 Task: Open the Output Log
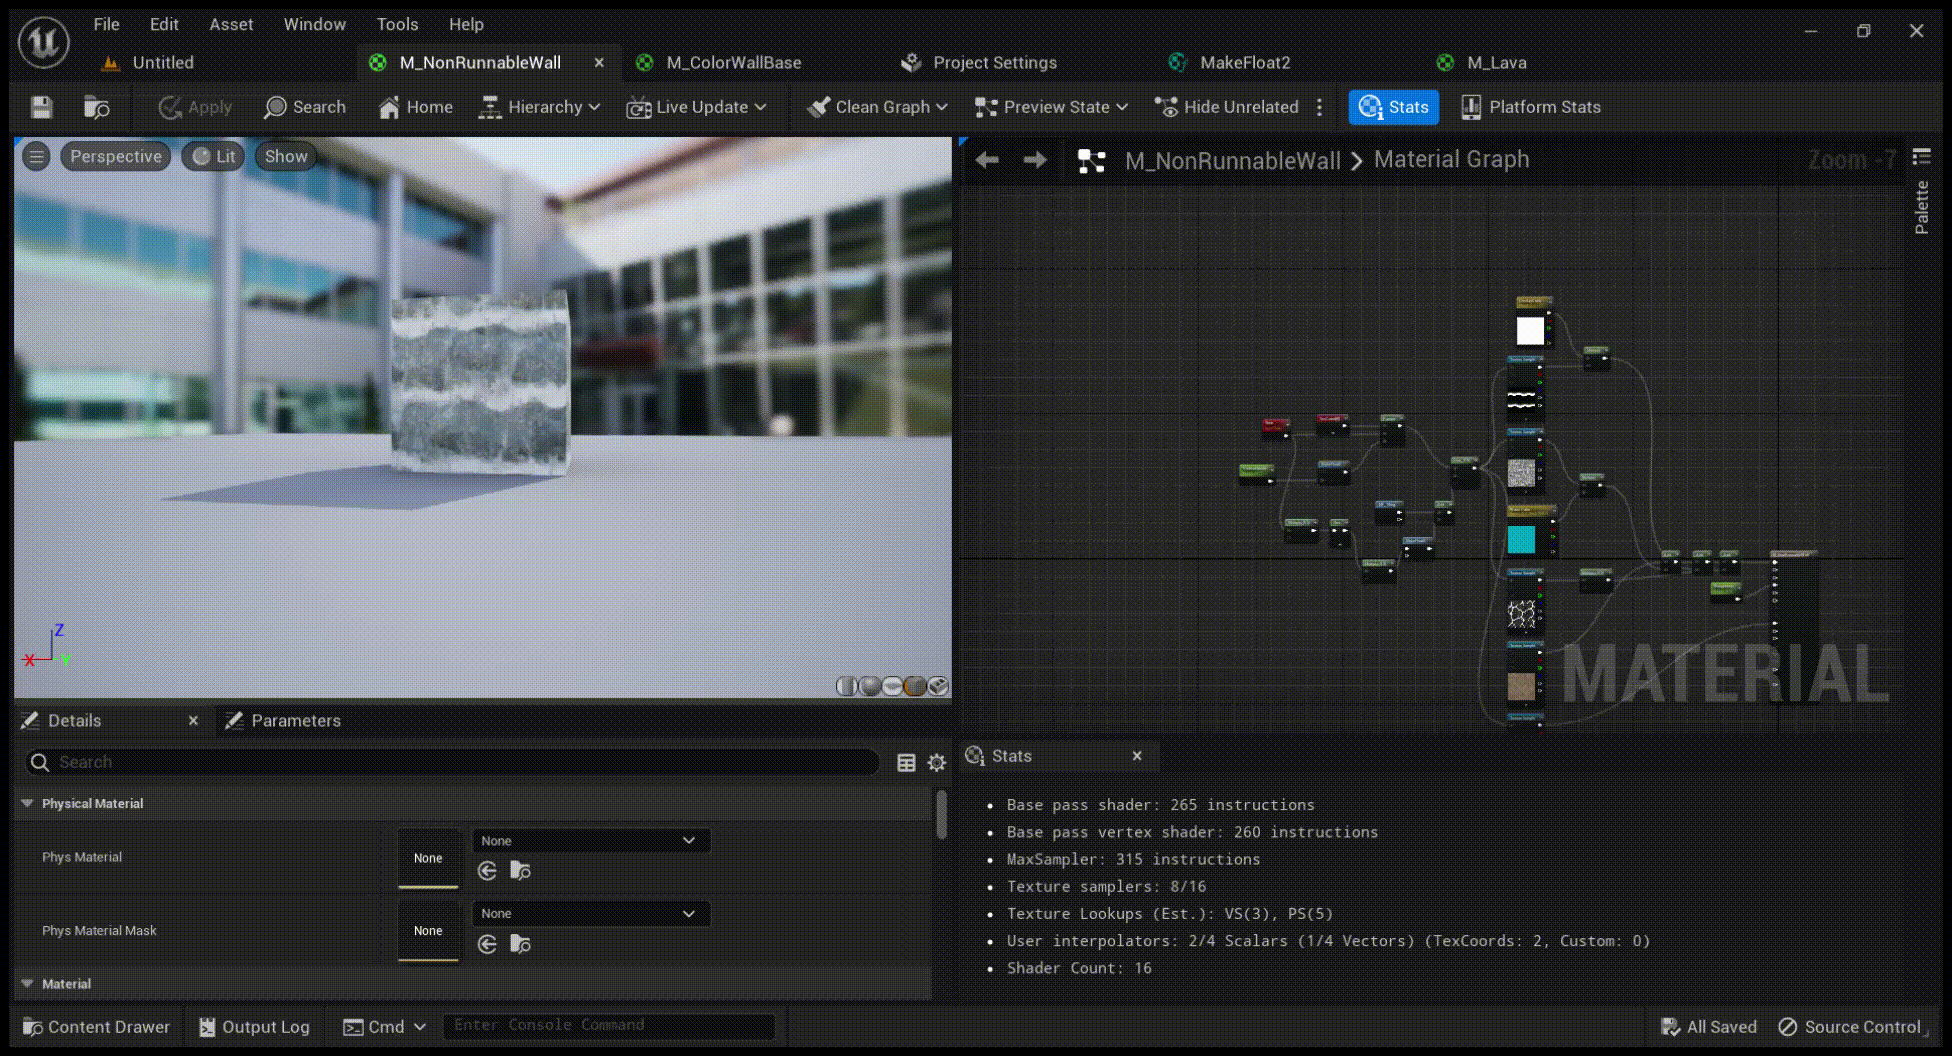pyautogui.click(x=254, y=1027)
